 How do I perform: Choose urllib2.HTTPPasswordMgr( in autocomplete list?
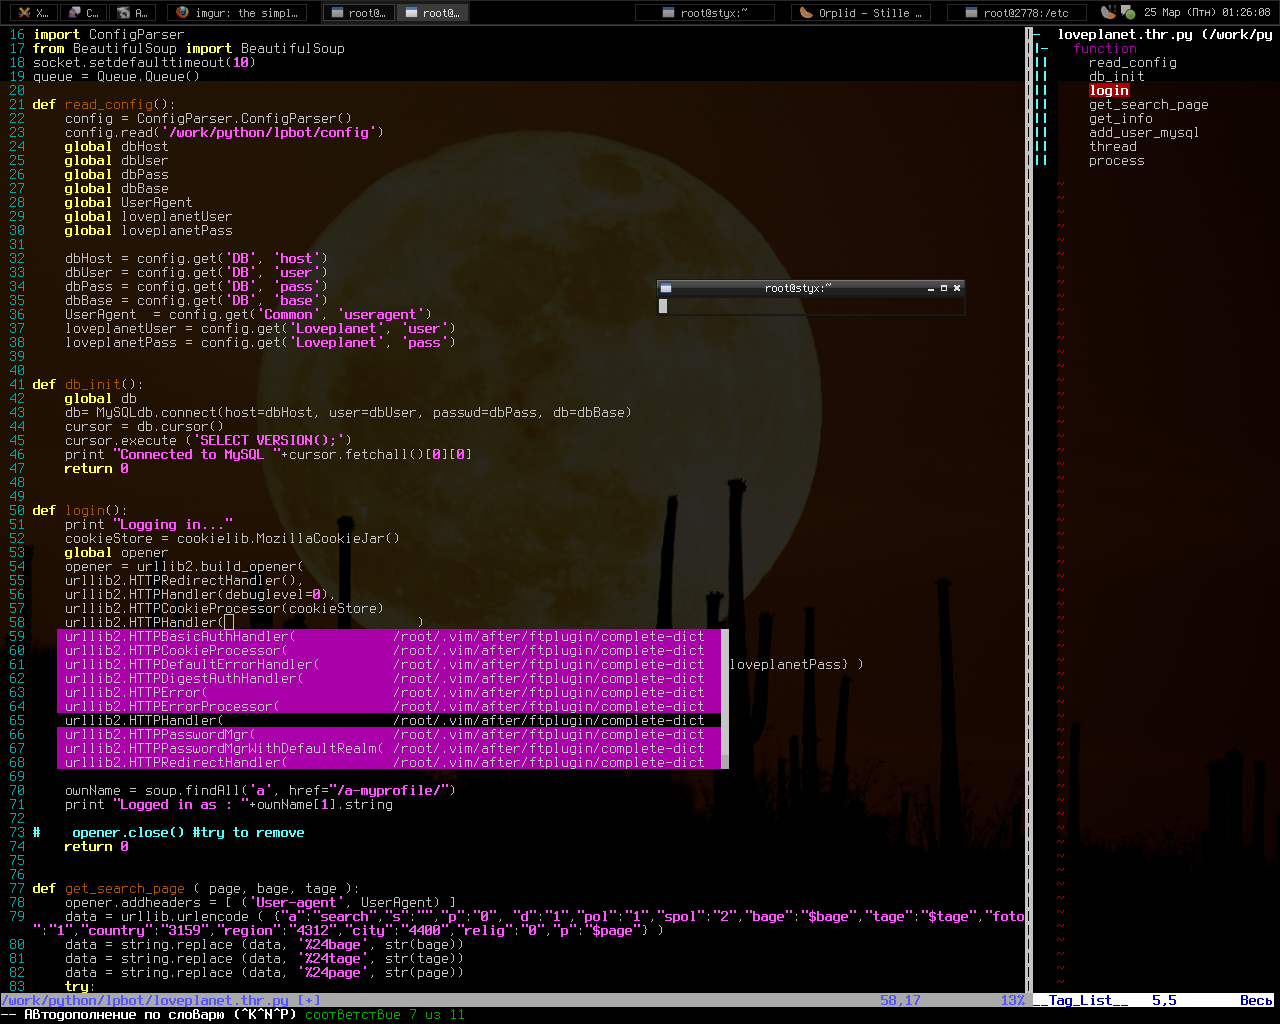(x=160, y=734)
